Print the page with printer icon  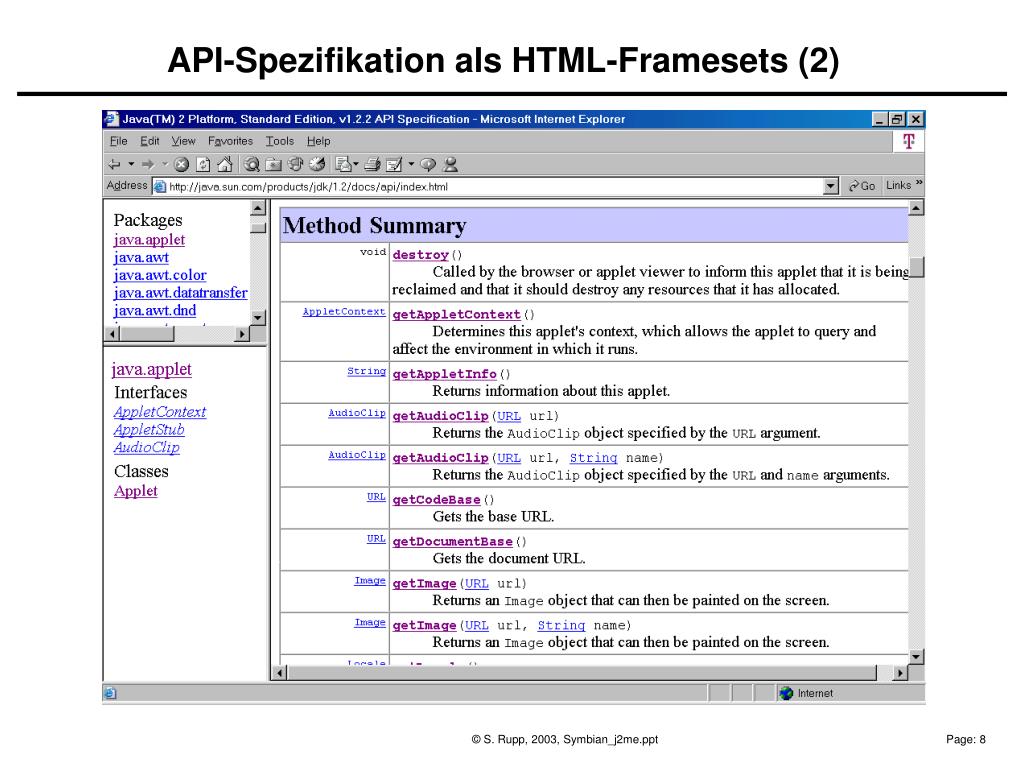373,165
